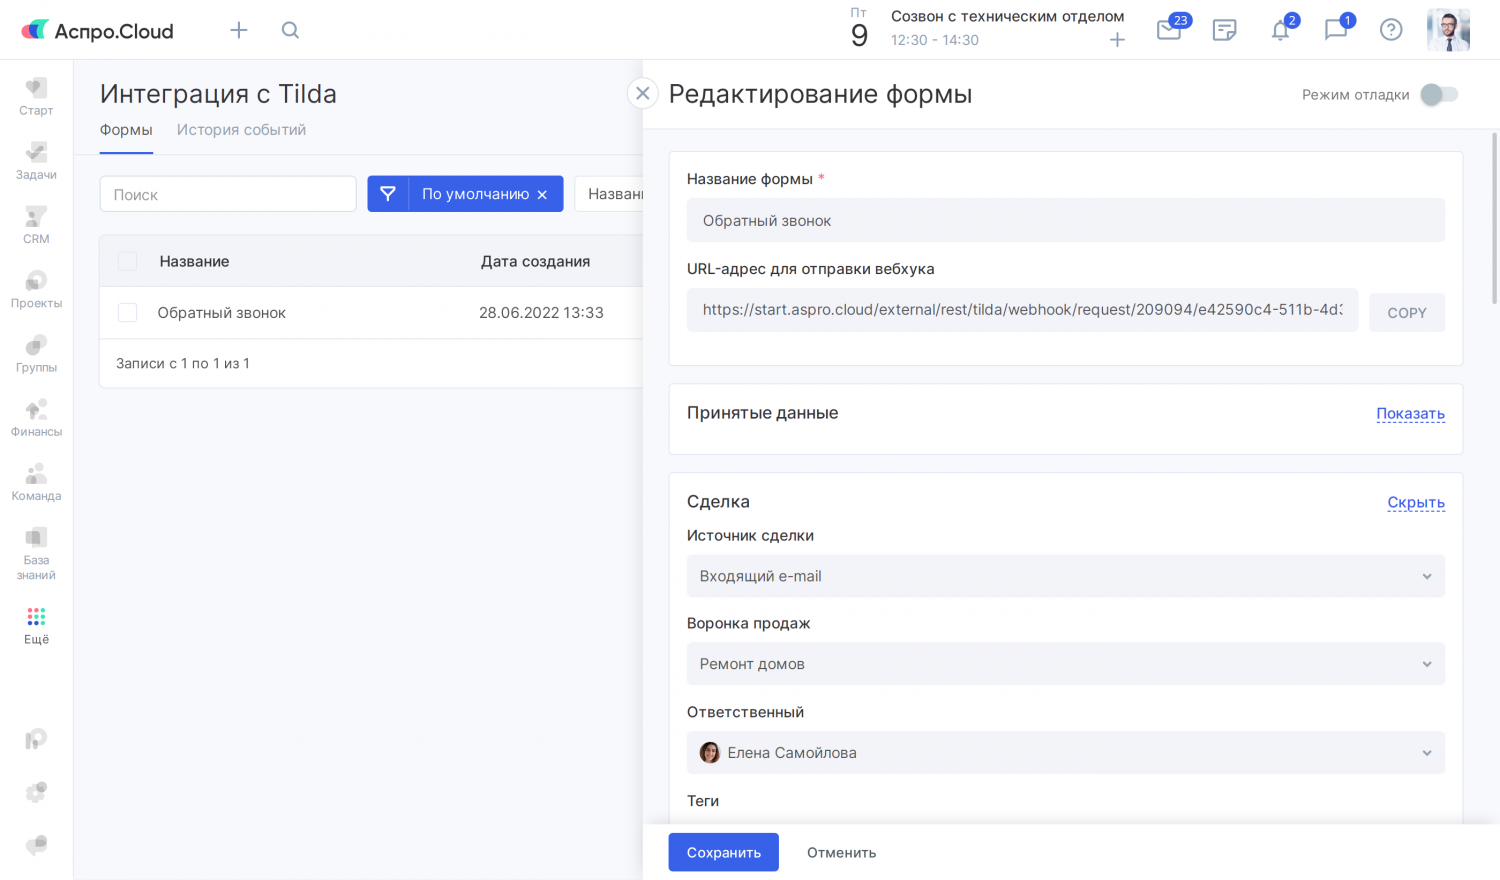Select all rows via header checkbox
1500x880 pixels.
click(128, 261)
